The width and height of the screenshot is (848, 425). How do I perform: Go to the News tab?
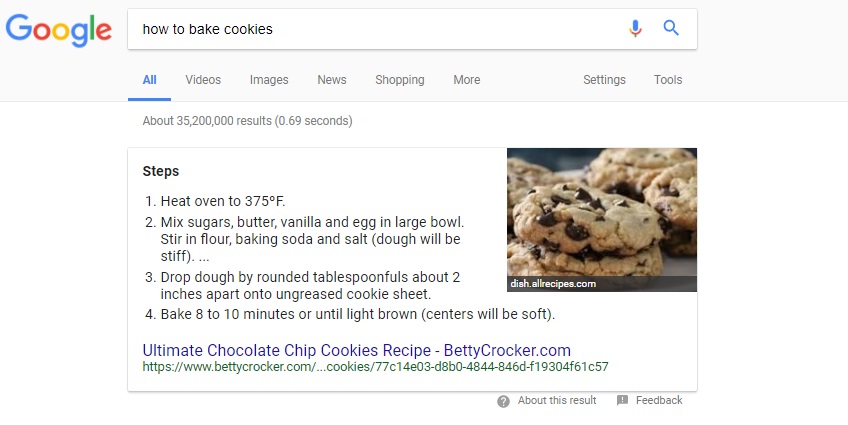click(x=332, y=79)
